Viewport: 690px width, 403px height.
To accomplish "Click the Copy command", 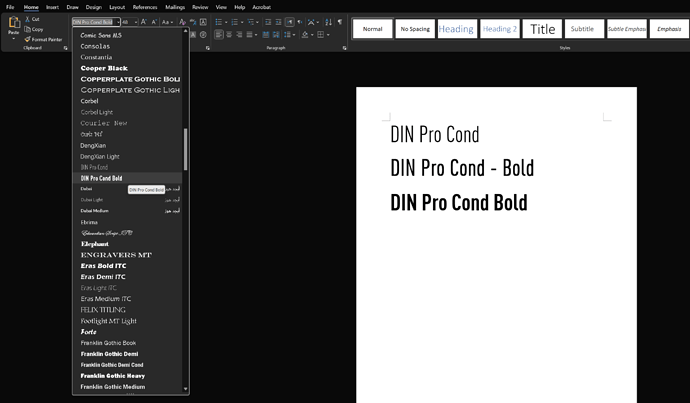I will [33, 29].
